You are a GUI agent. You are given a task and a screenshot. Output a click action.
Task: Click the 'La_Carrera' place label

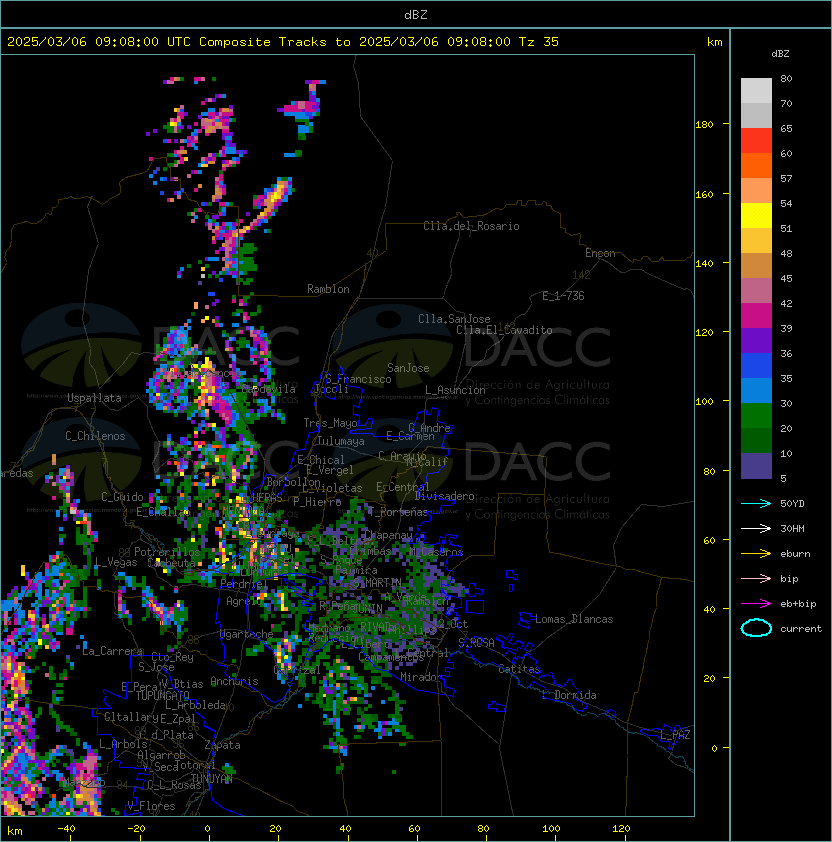(x=112, y=651)
